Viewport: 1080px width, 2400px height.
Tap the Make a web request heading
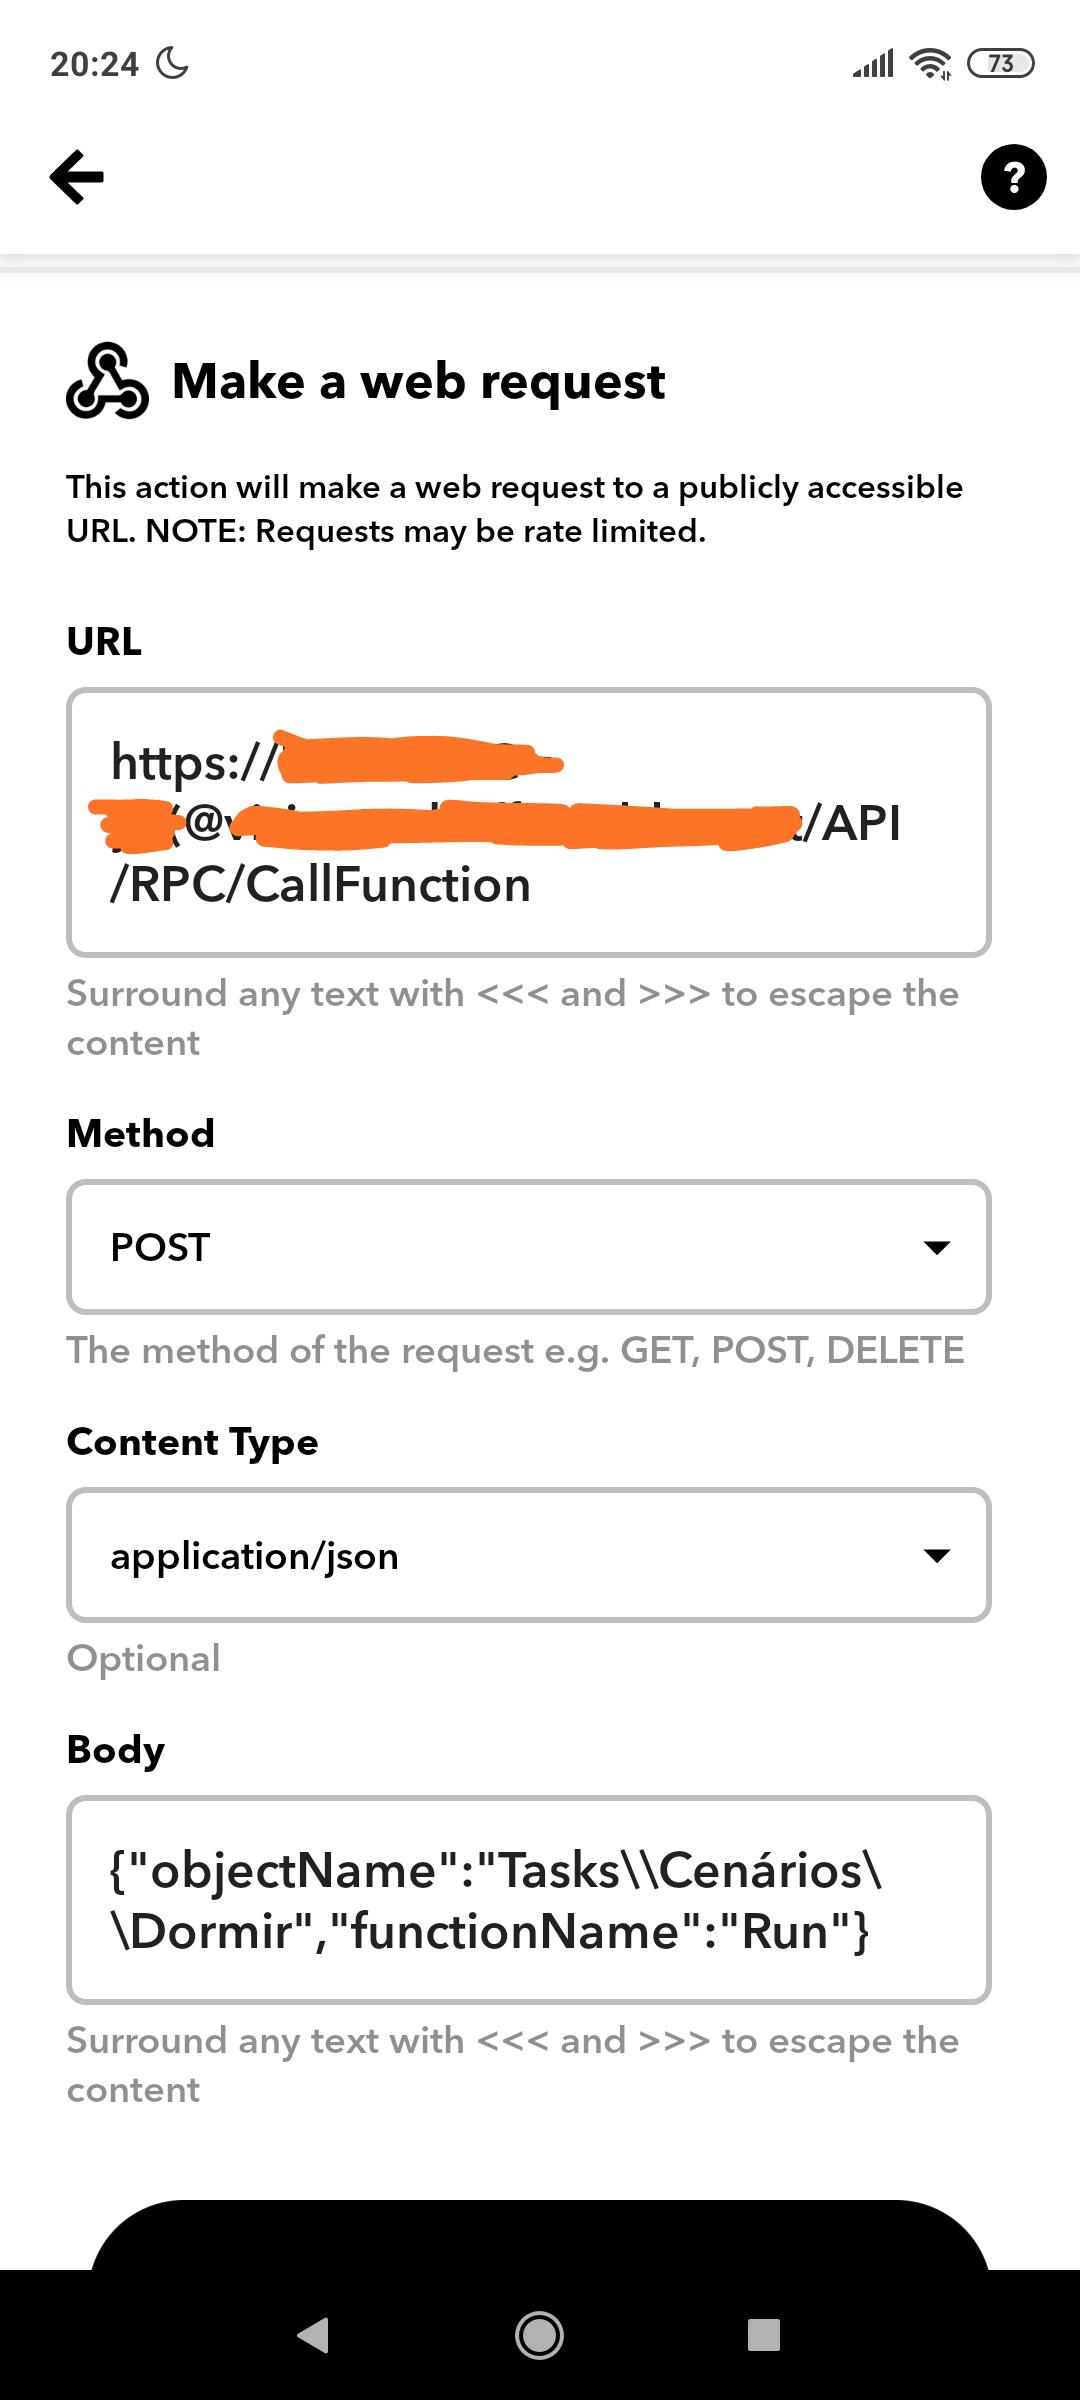tap(418, 381)
